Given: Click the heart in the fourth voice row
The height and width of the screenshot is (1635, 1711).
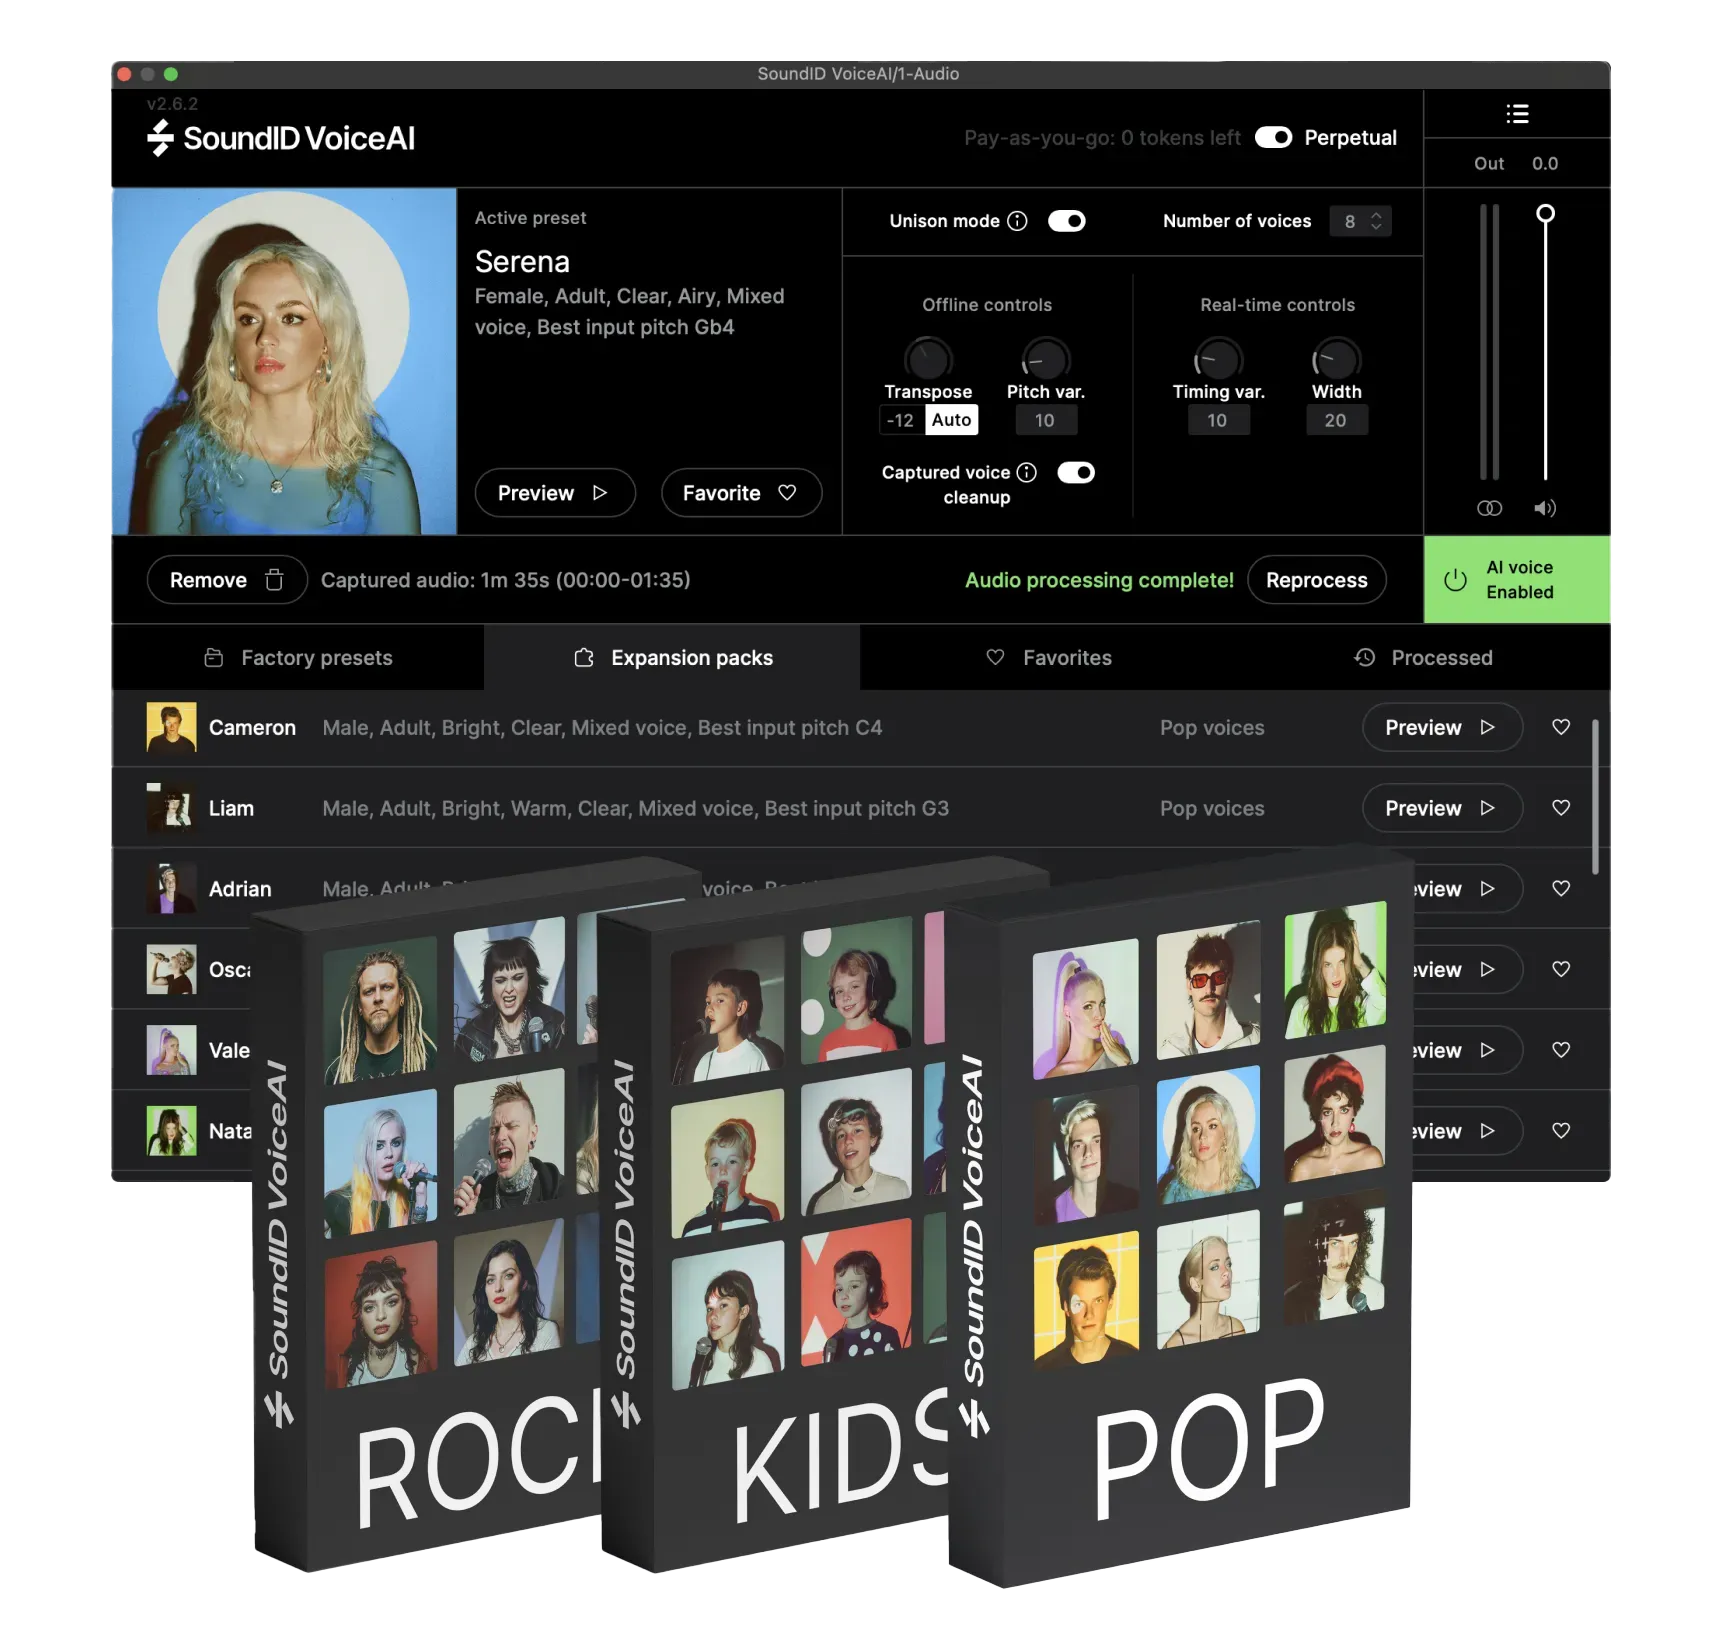Looking at the screenshot, I should click(x=1561, y=969).
